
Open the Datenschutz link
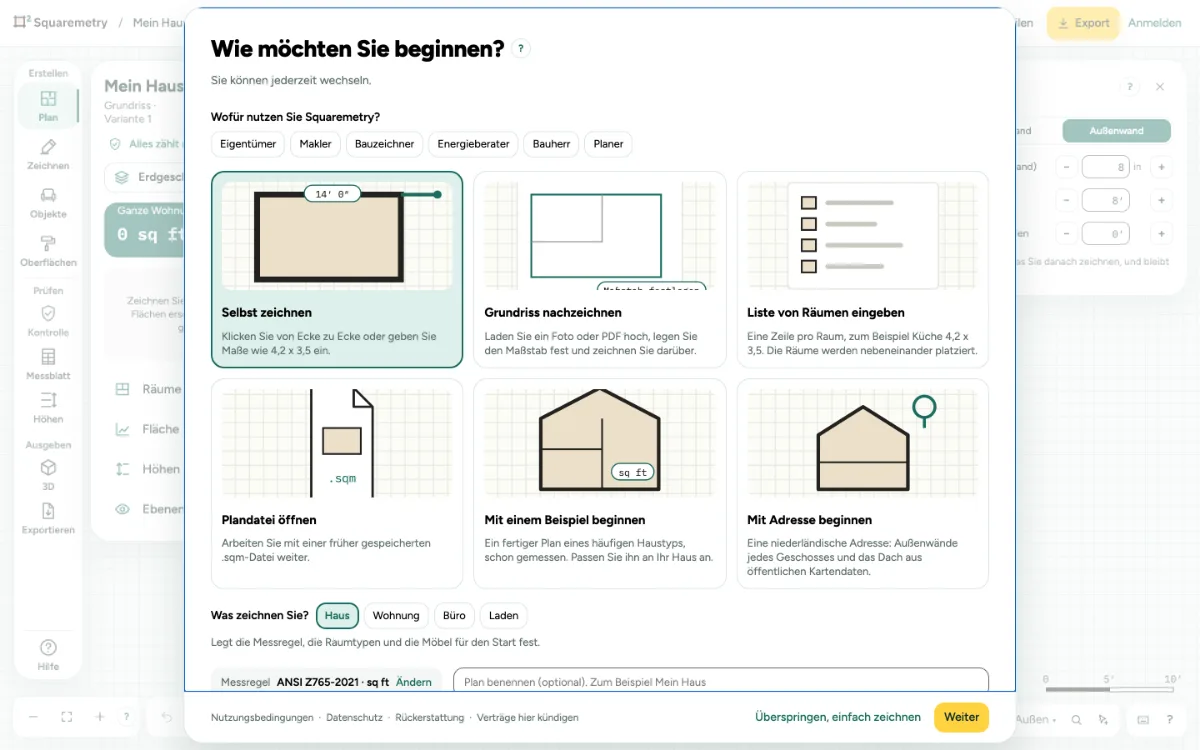click(x=354, y=717)
